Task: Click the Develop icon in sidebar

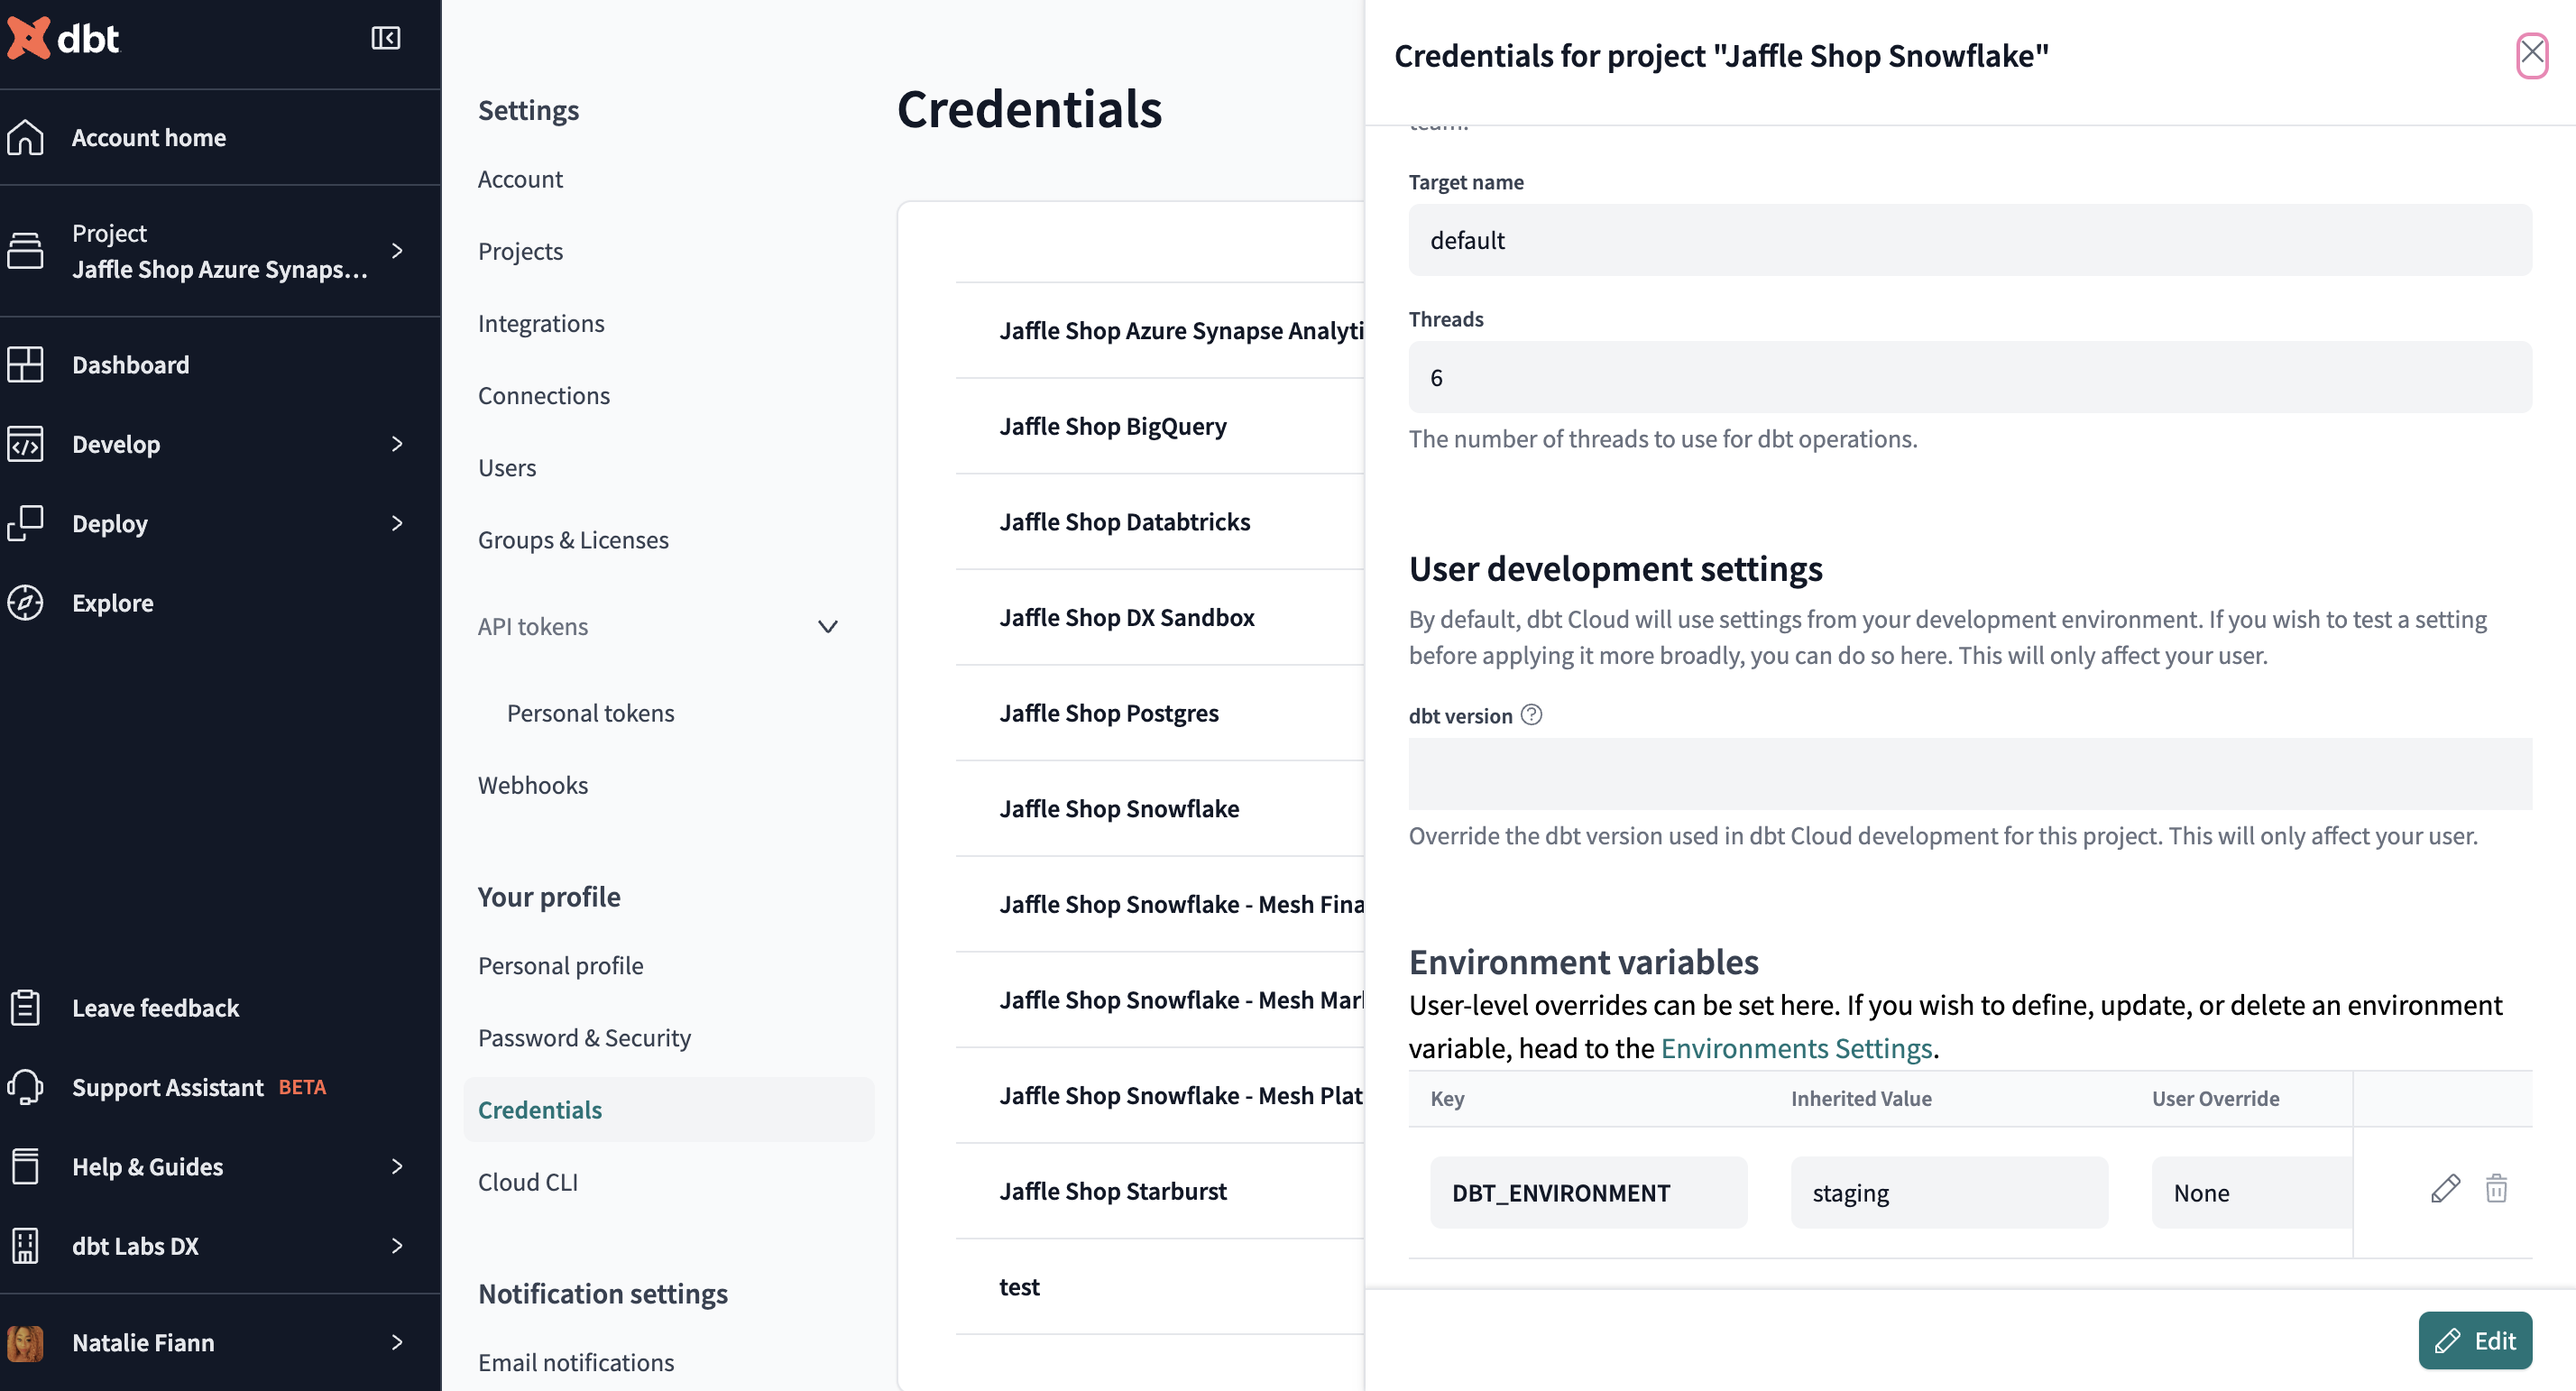Action: pyautogui.click(x=27, y=444)
